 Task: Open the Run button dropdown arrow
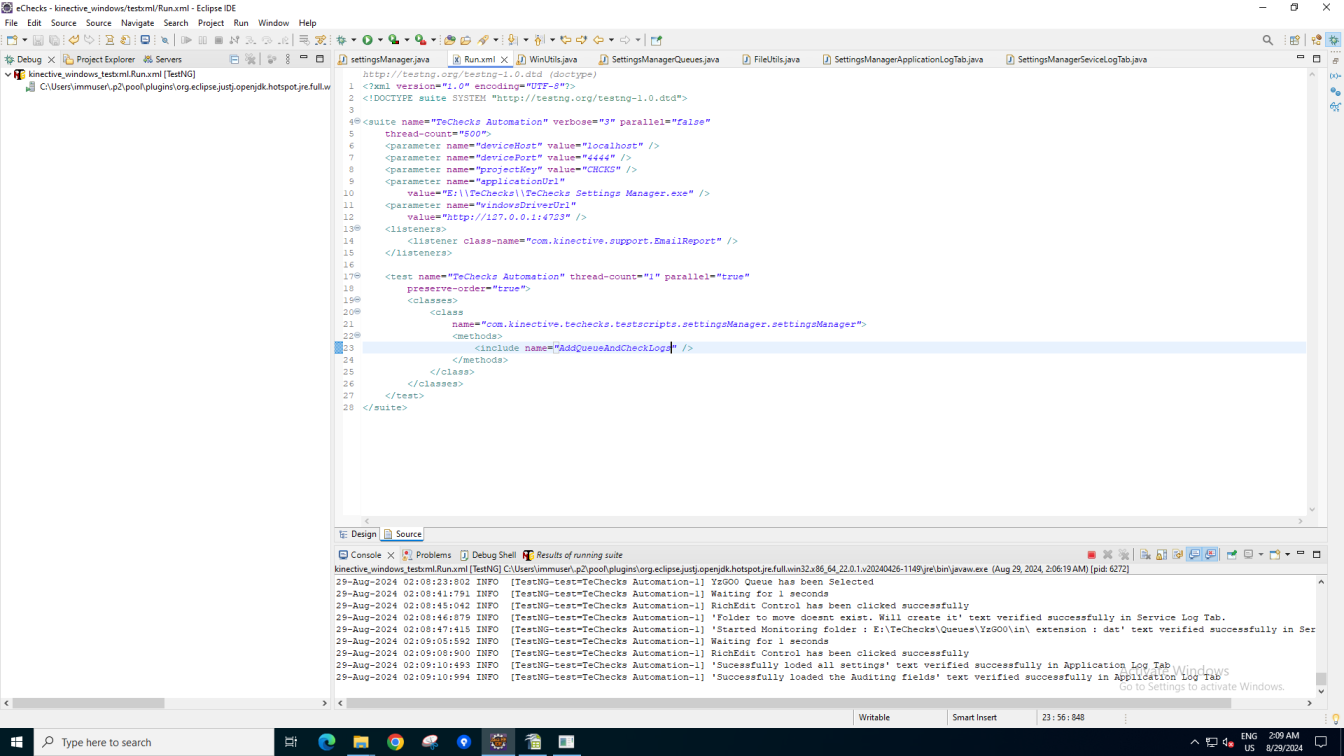click(380, 41)
